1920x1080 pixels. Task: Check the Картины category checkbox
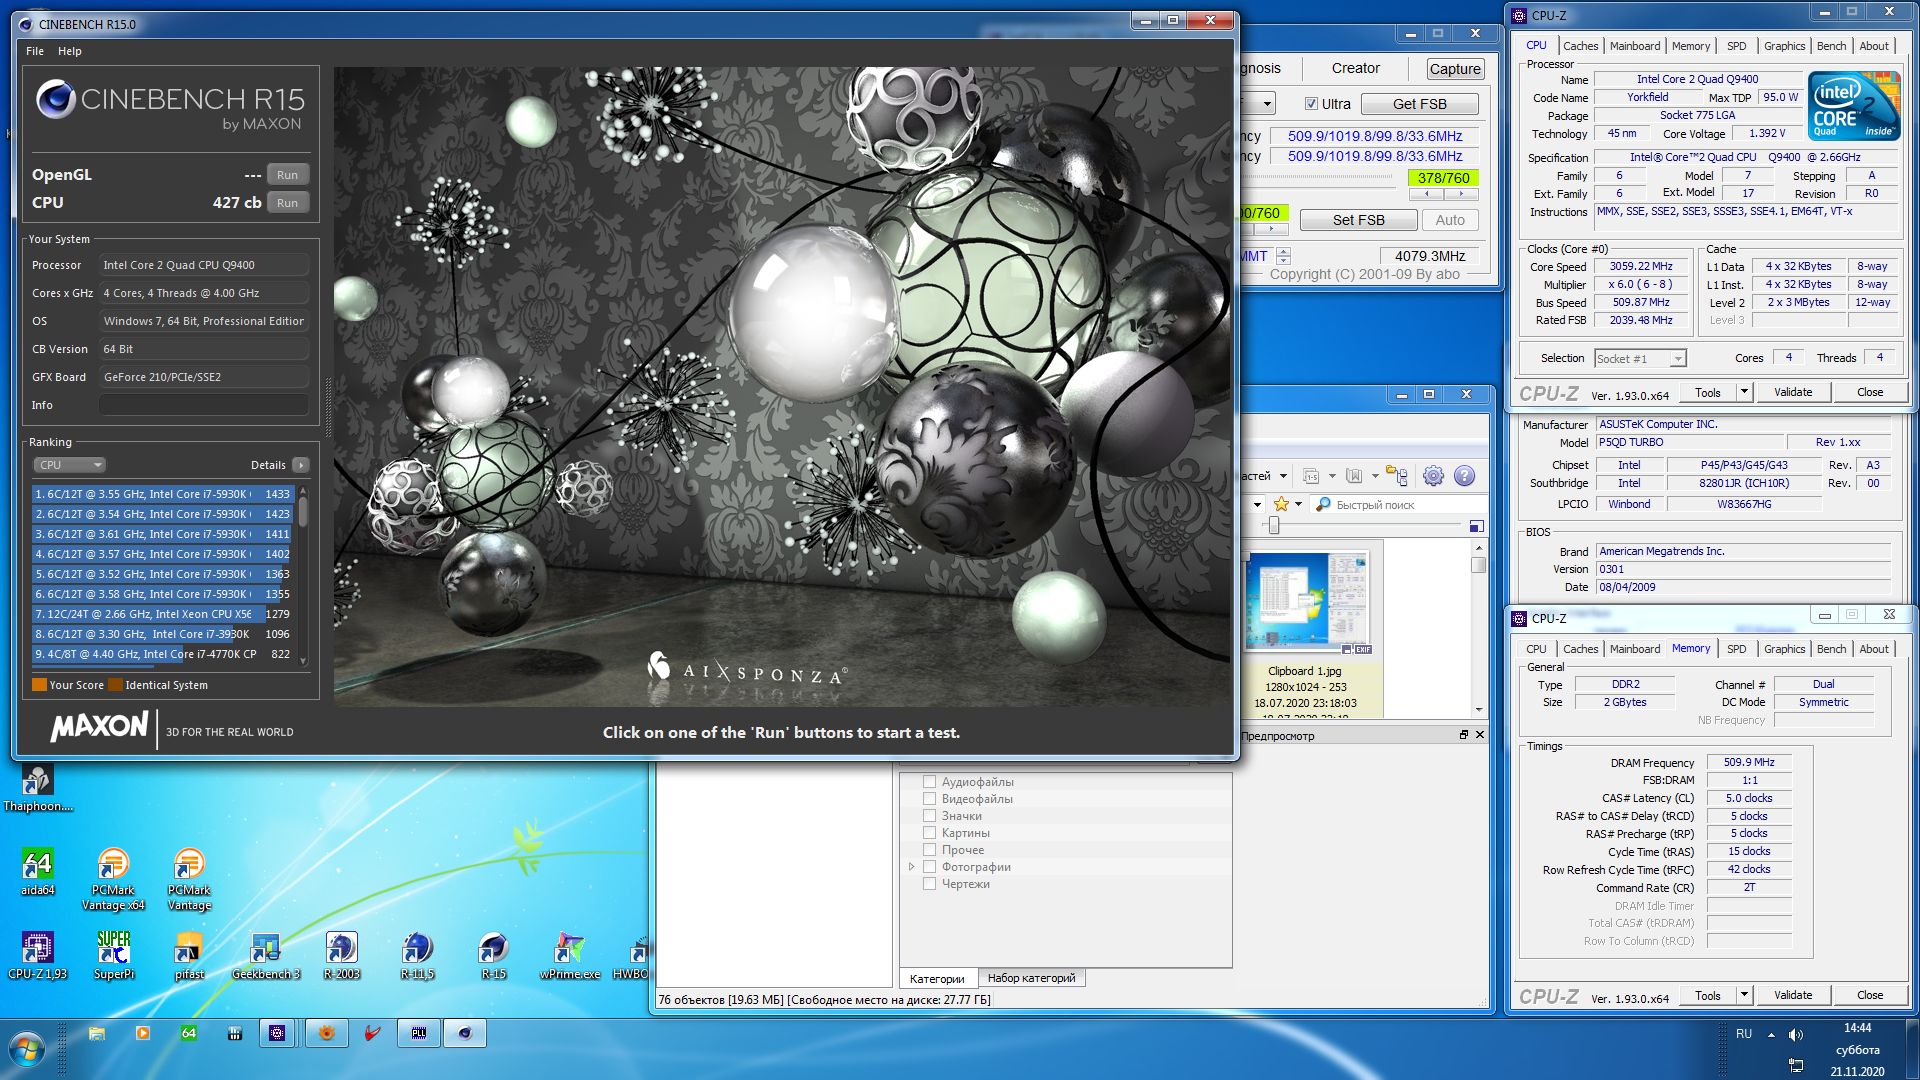click(x=929, y=833)
